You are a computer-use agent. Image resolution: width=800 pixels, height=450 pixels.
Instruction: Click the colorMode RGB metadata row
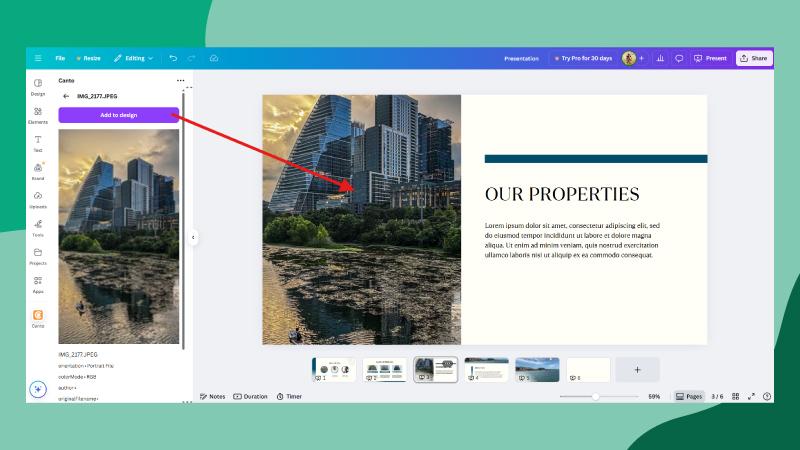click(x=77, y=377)
